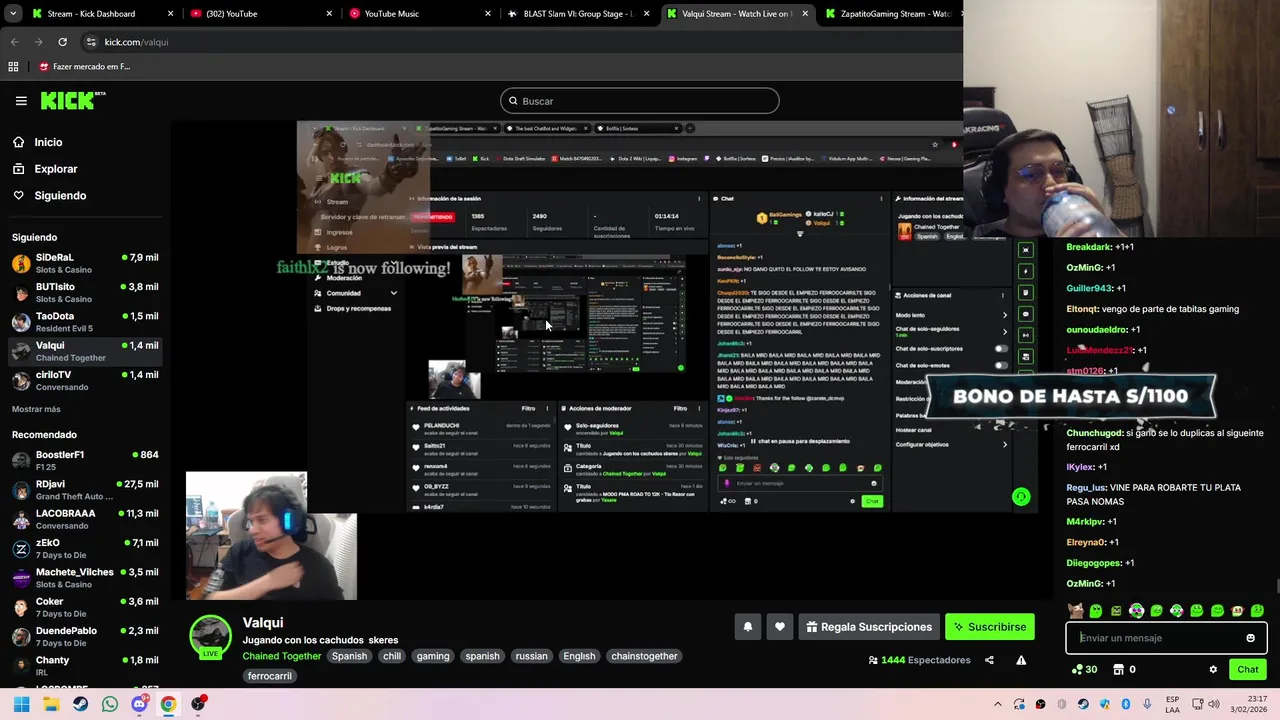This screenshot has width=1280, height=720.
Task: Click the search magnifier icon
Action: tap(513, 101)
